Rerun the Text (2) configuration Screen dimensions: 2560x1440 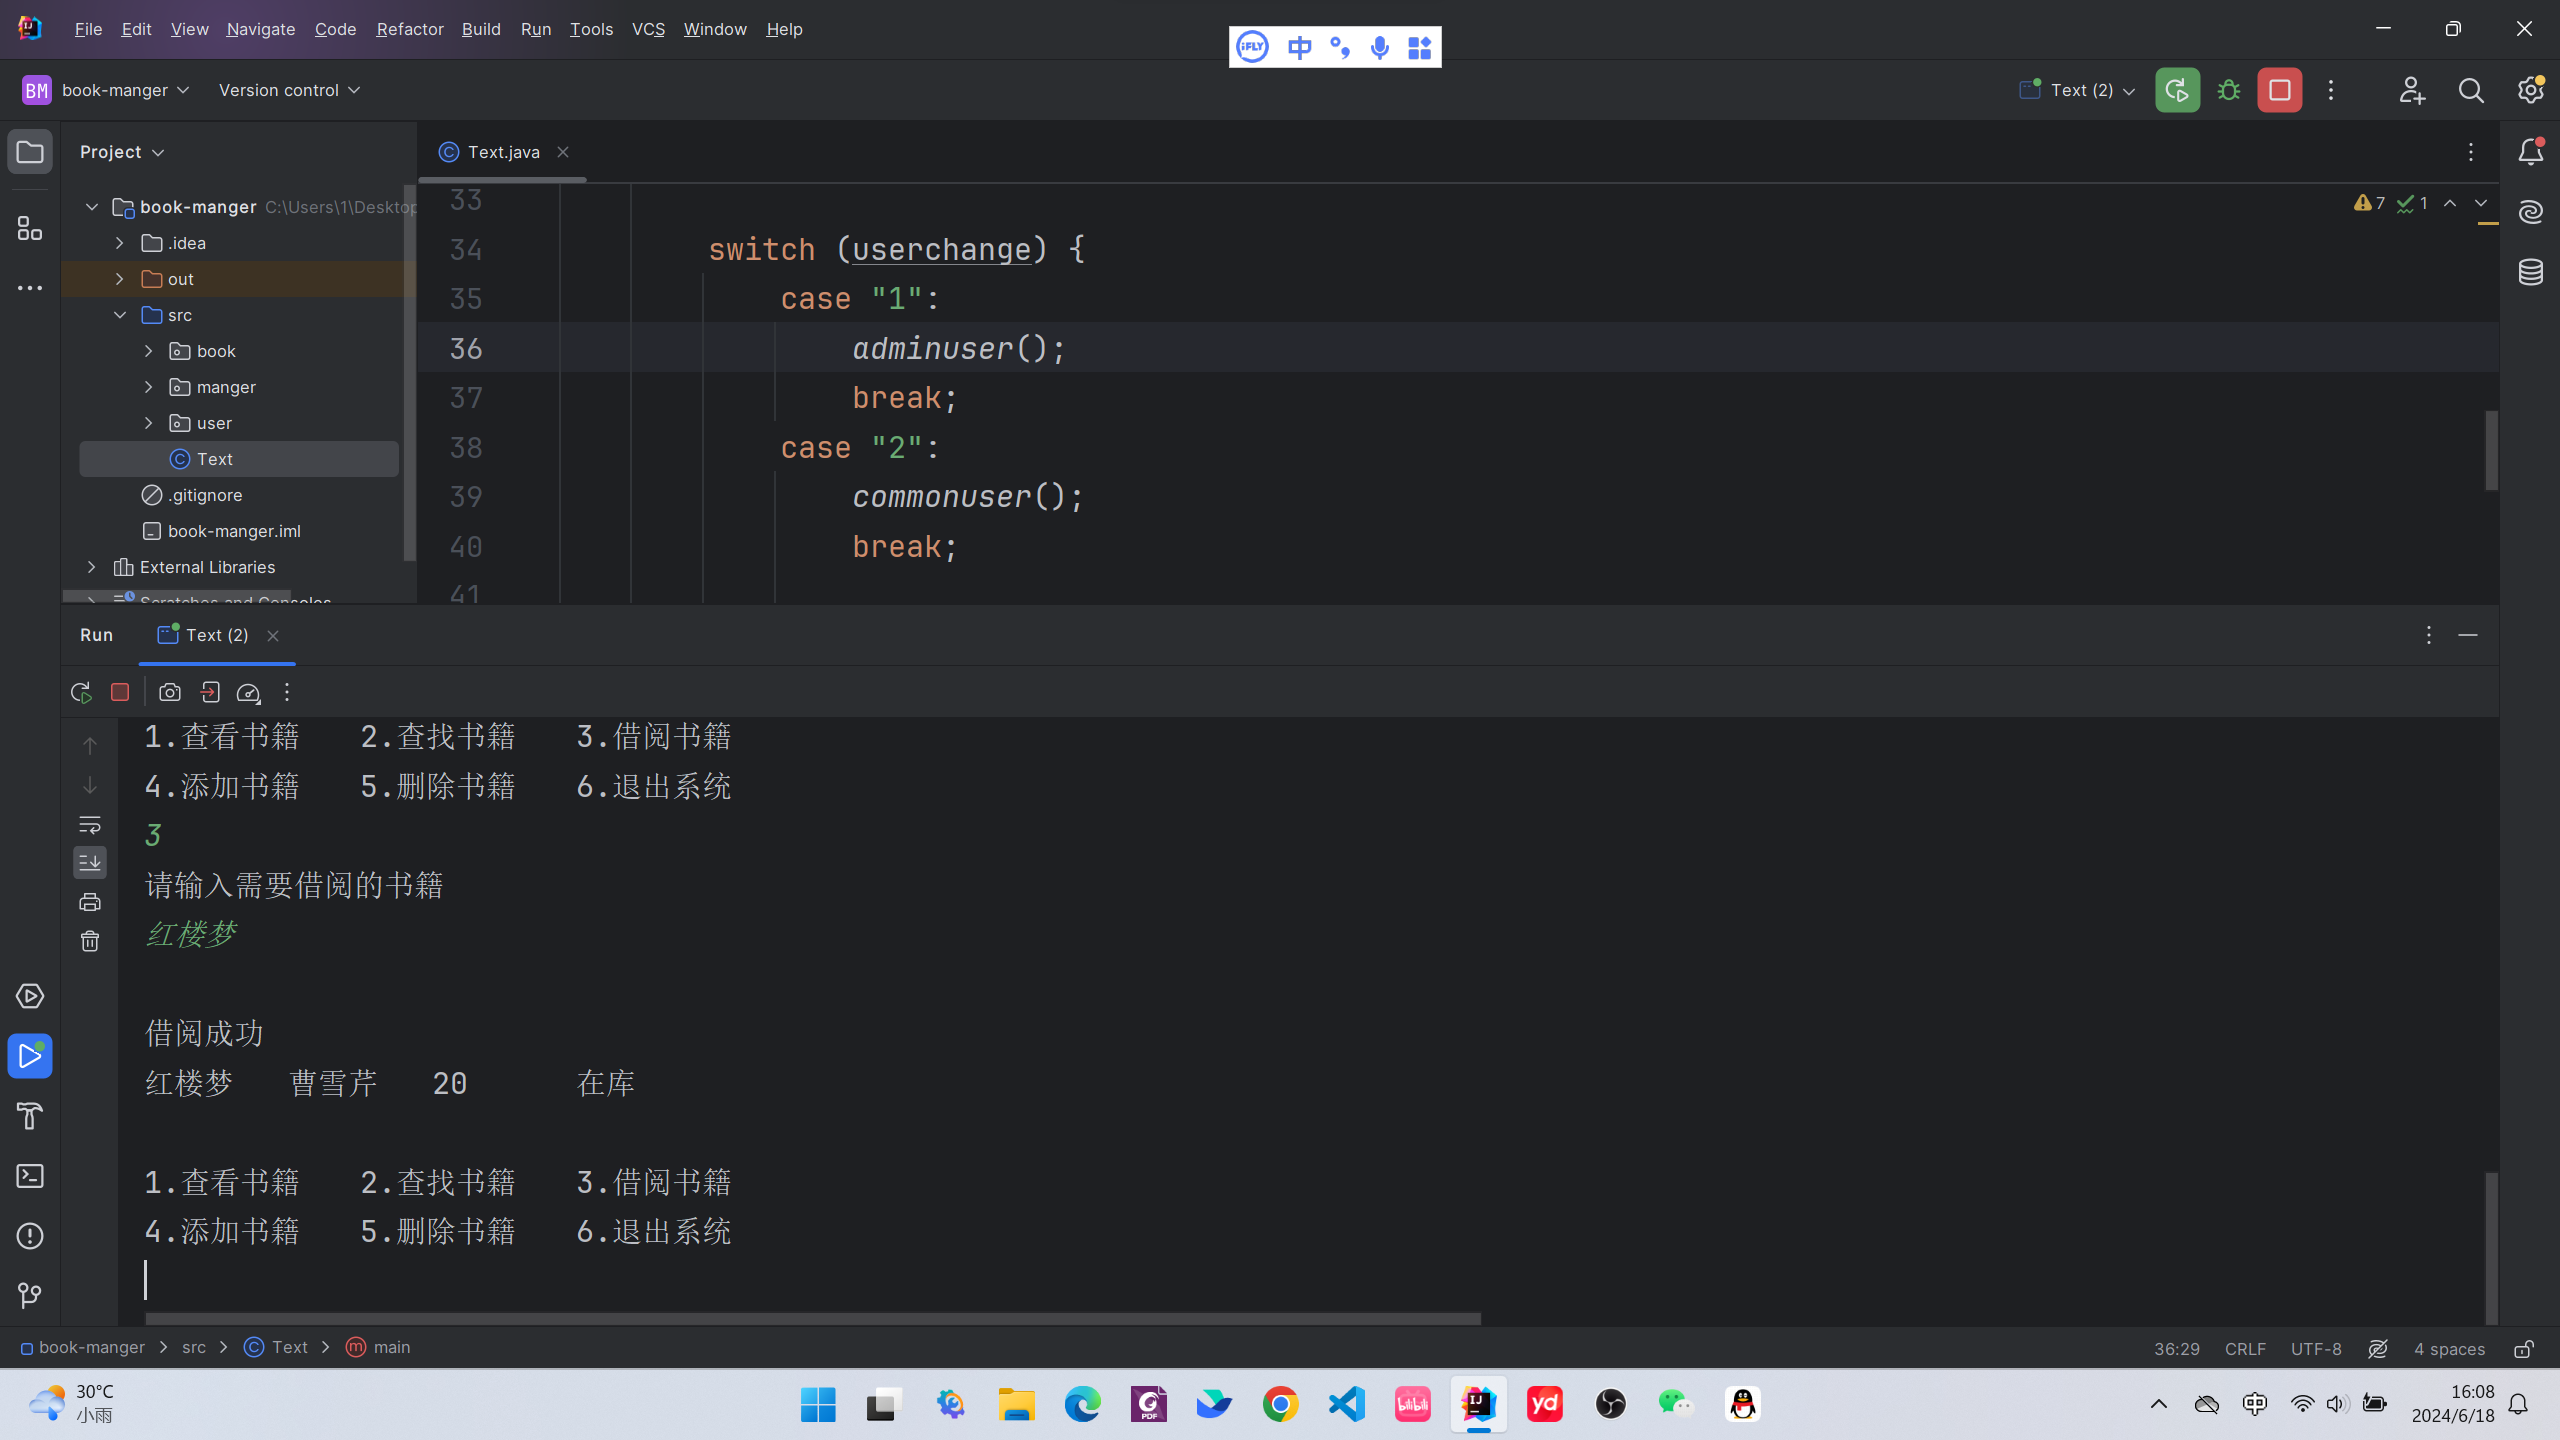(x=2177, y=90)
